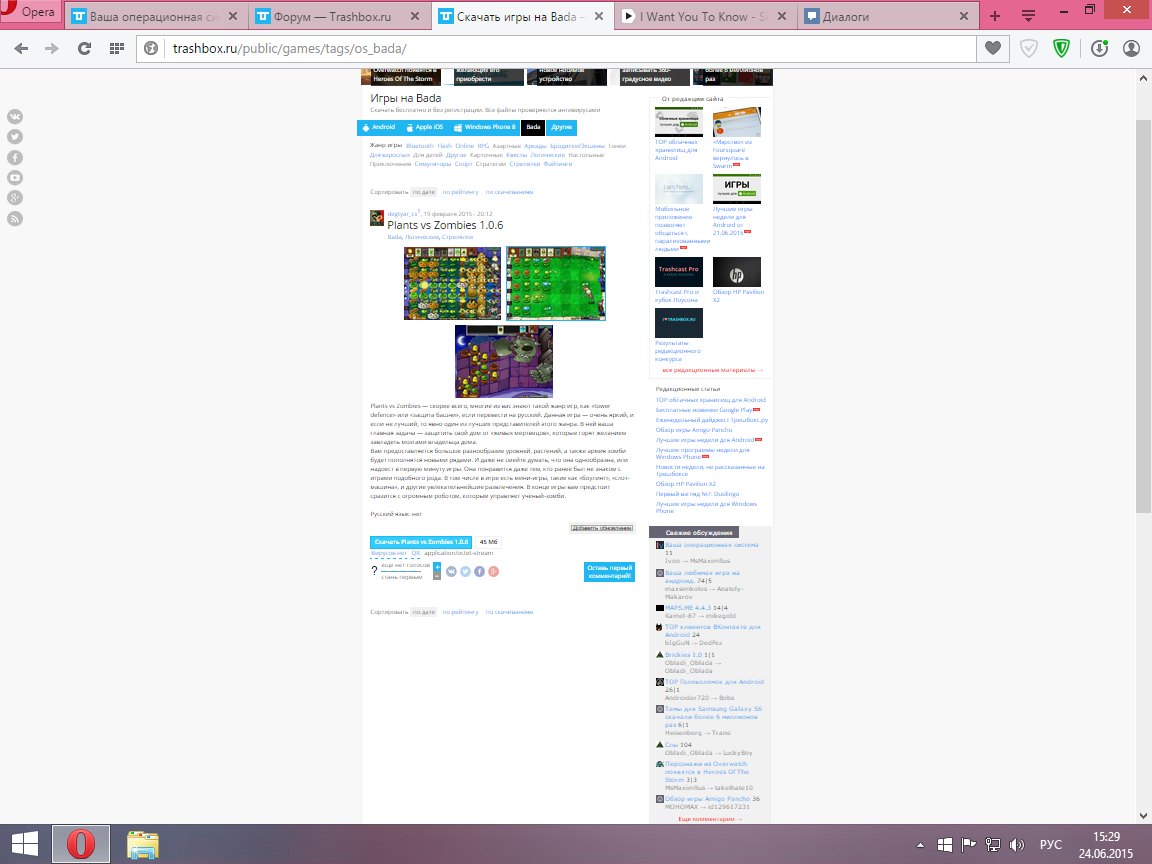Filter games by Bluetooth genre
The height and width of the screenshot is (864, 1152).
pos(420,146)
